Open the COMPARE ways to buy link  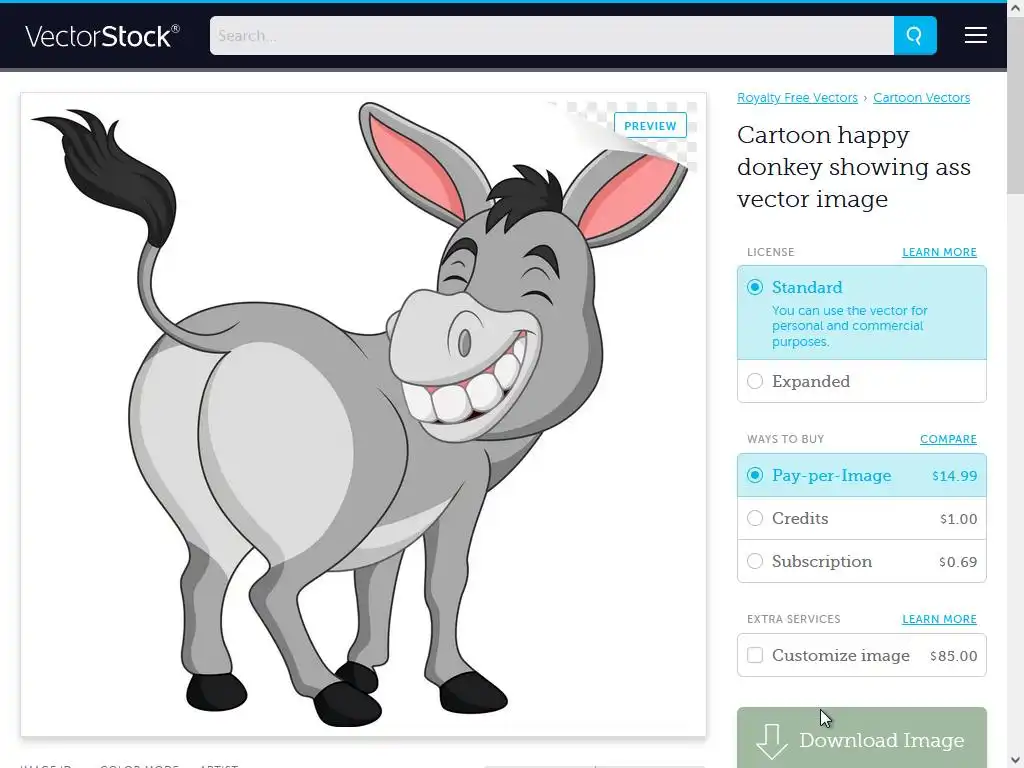click(x=948, y=439)
